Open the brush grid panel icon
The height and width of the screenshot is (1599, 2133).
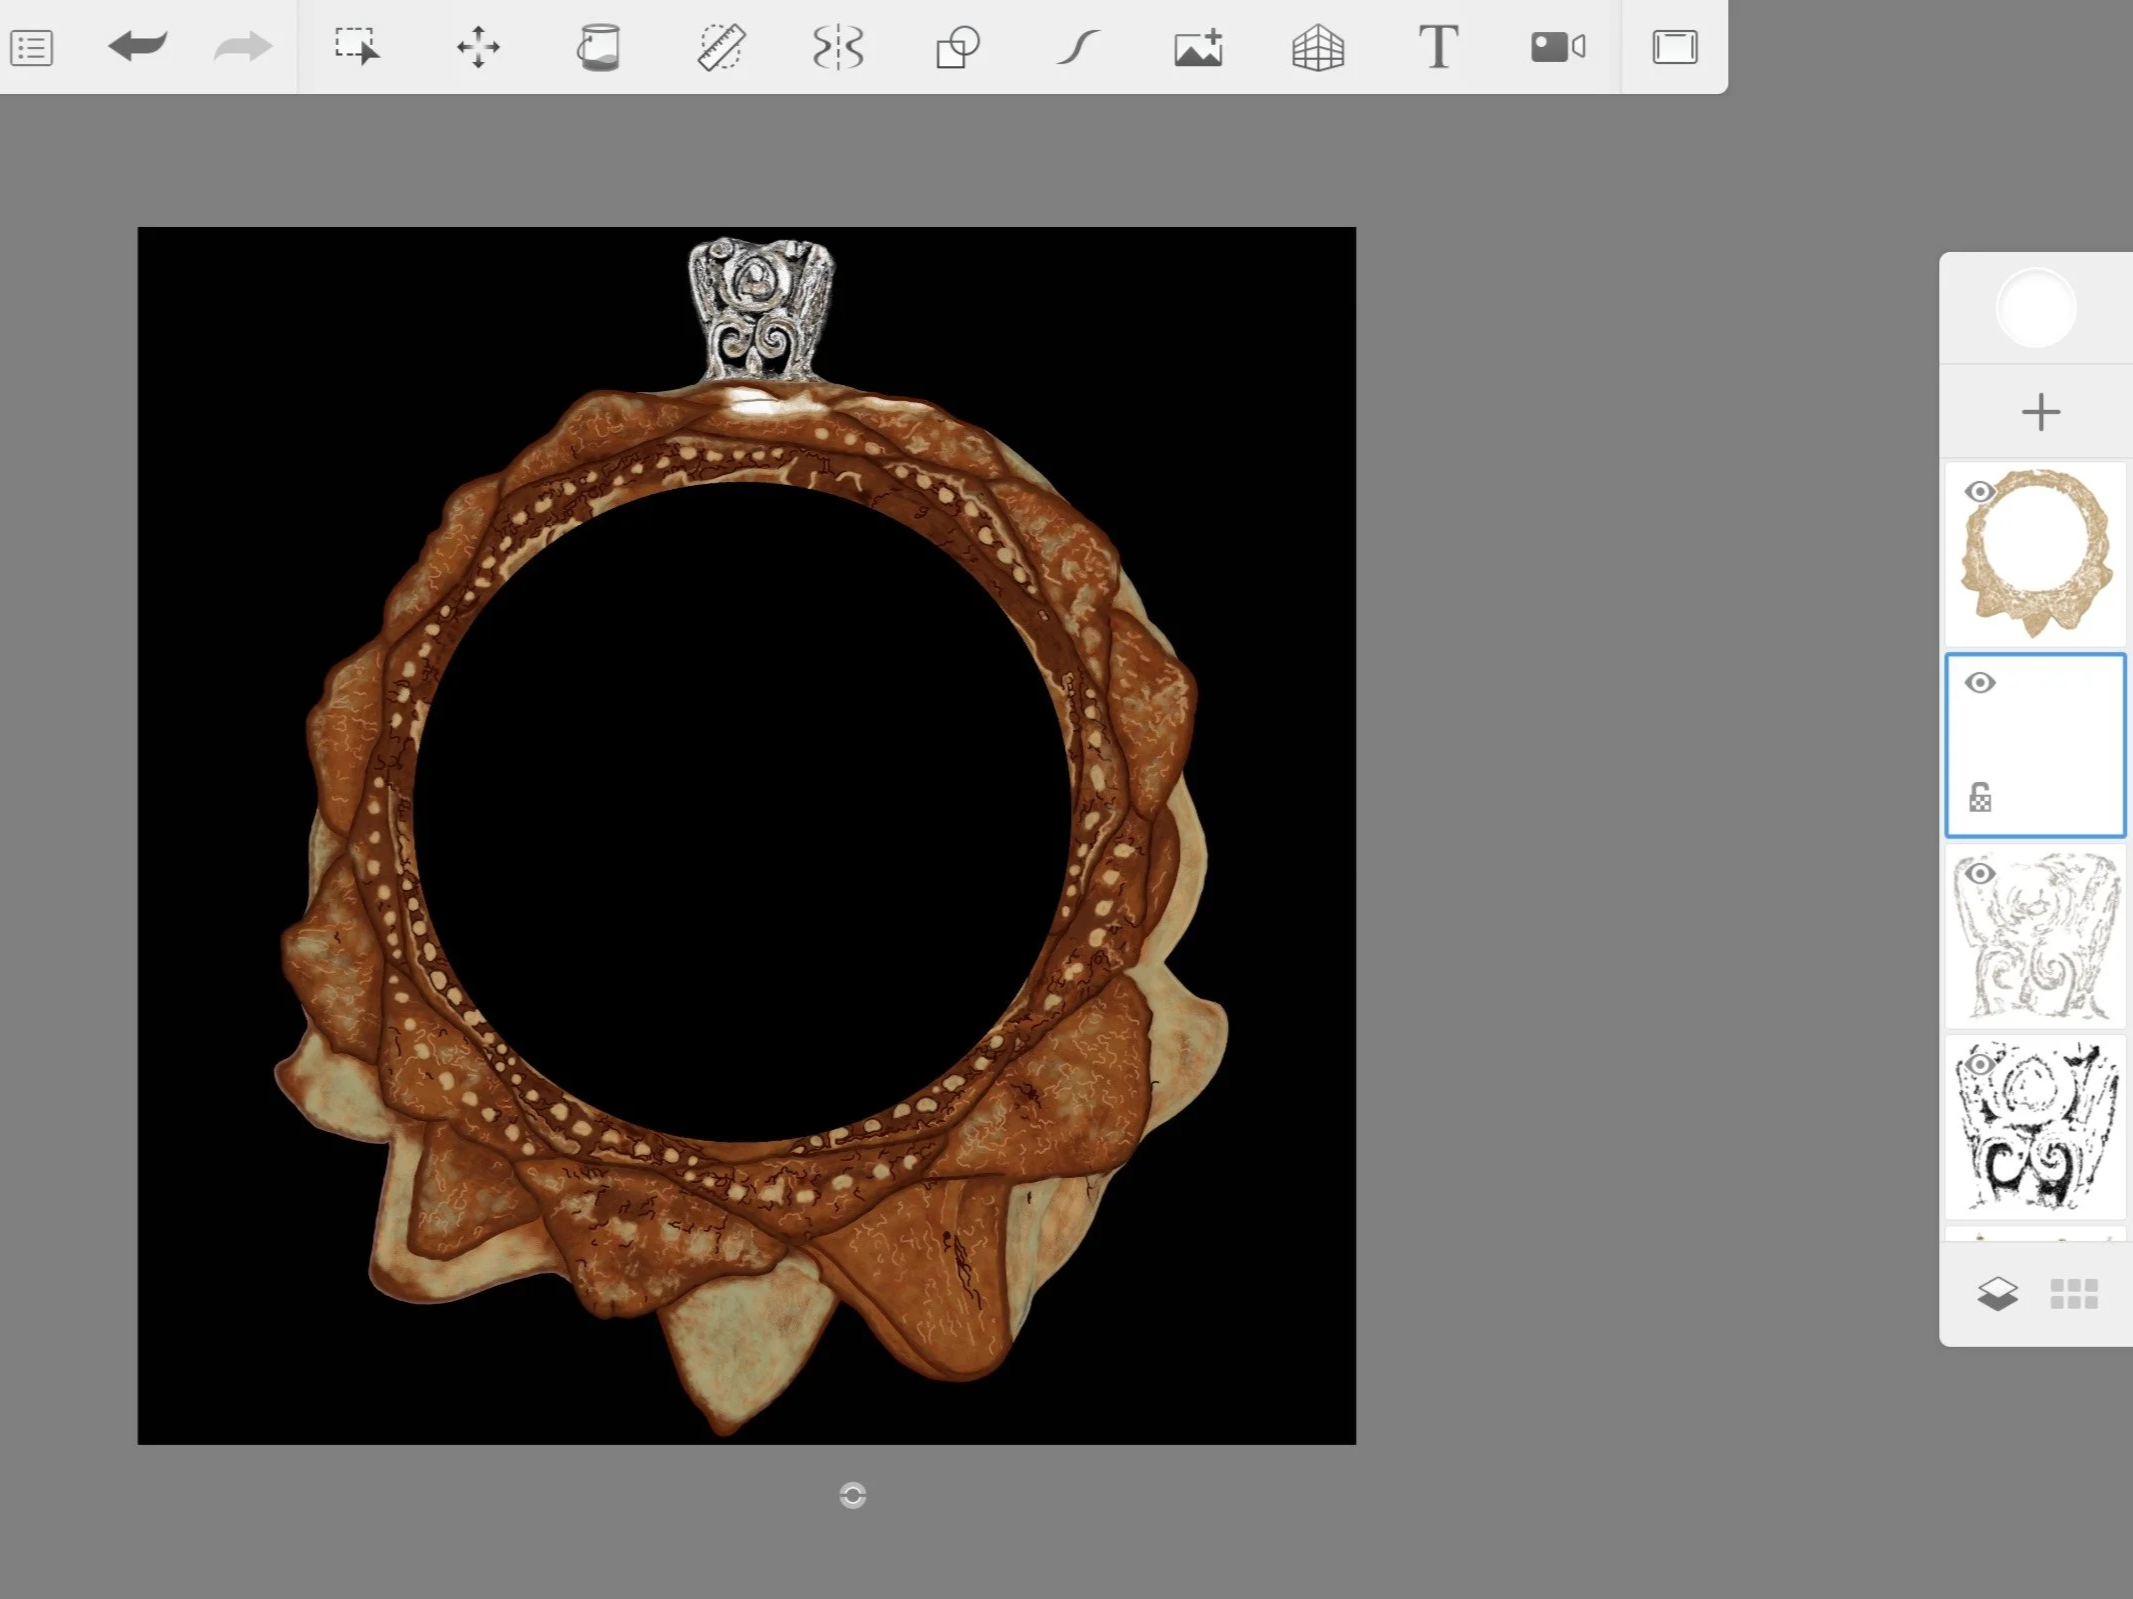(2074, 1294)
